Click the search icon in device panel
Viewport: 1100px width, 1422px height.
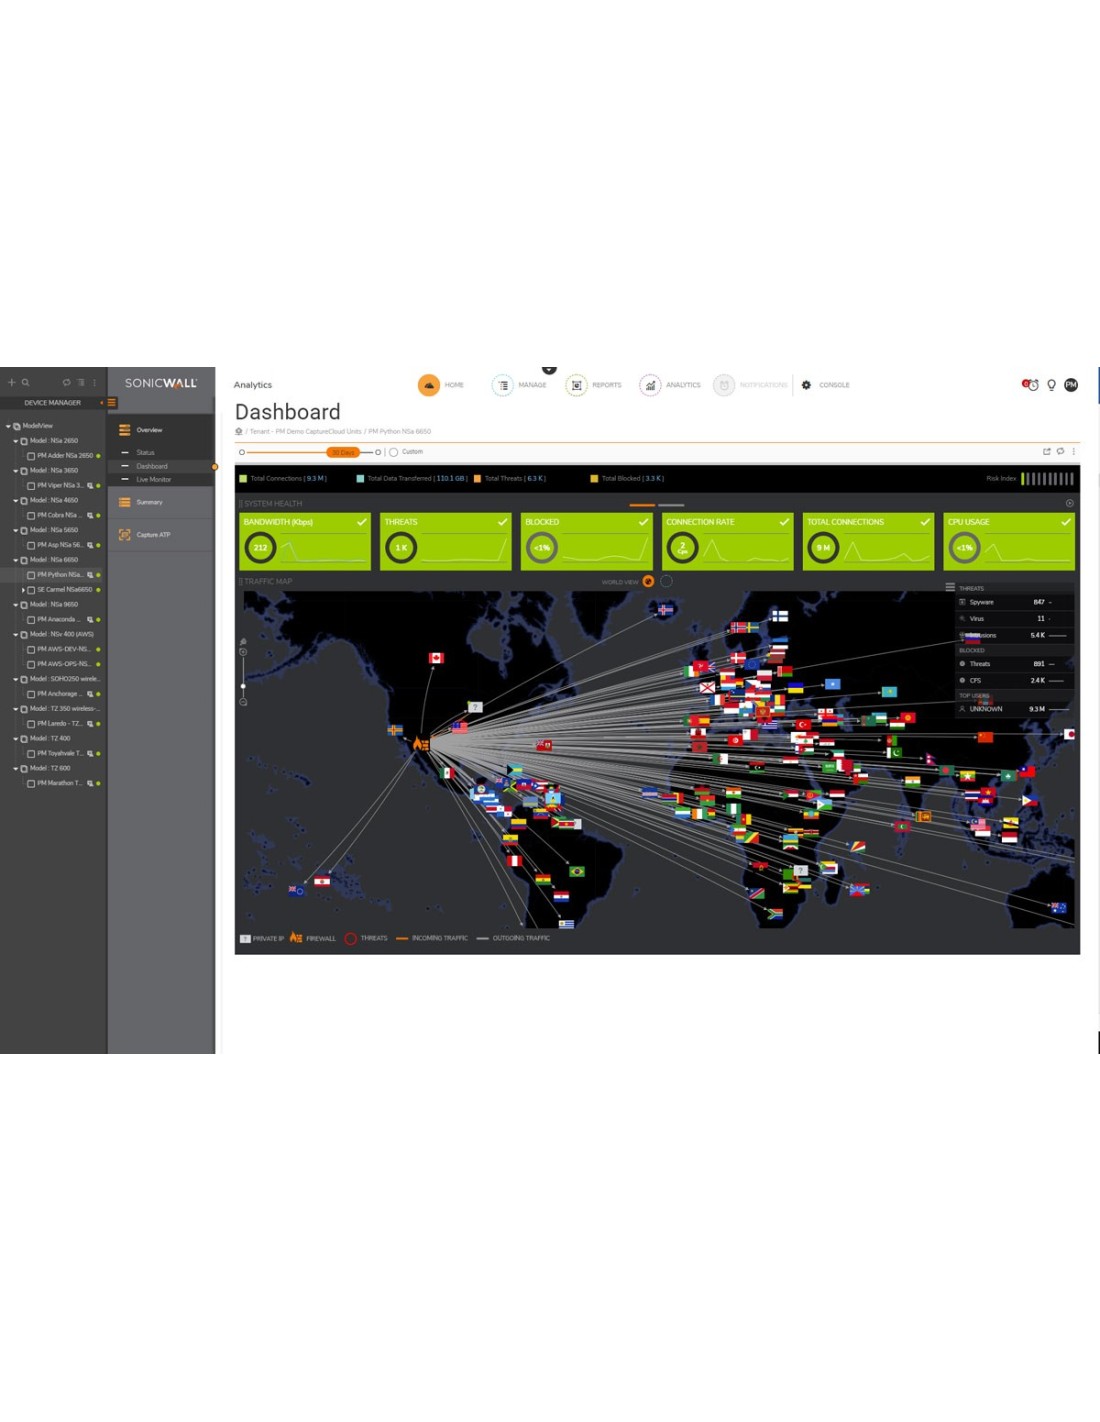pos(25,382)
